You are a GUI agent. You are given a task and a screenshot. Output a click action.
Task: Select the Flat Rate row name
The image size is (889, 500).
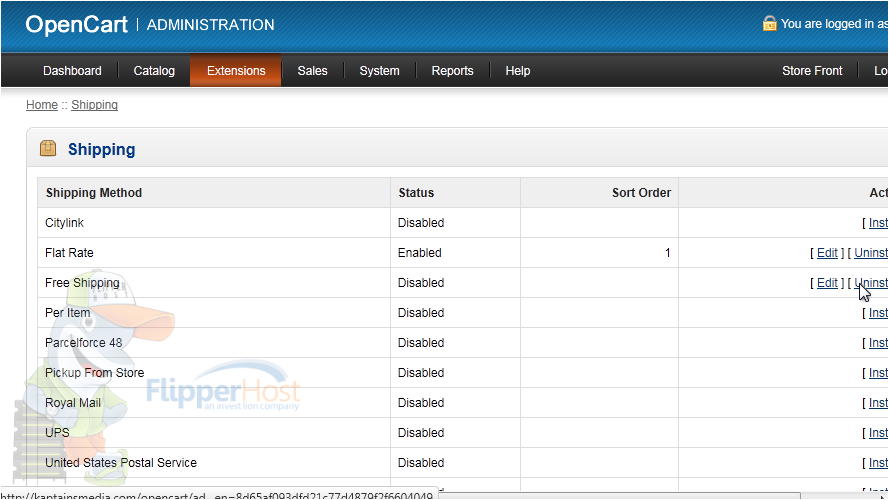pos(69,253)
